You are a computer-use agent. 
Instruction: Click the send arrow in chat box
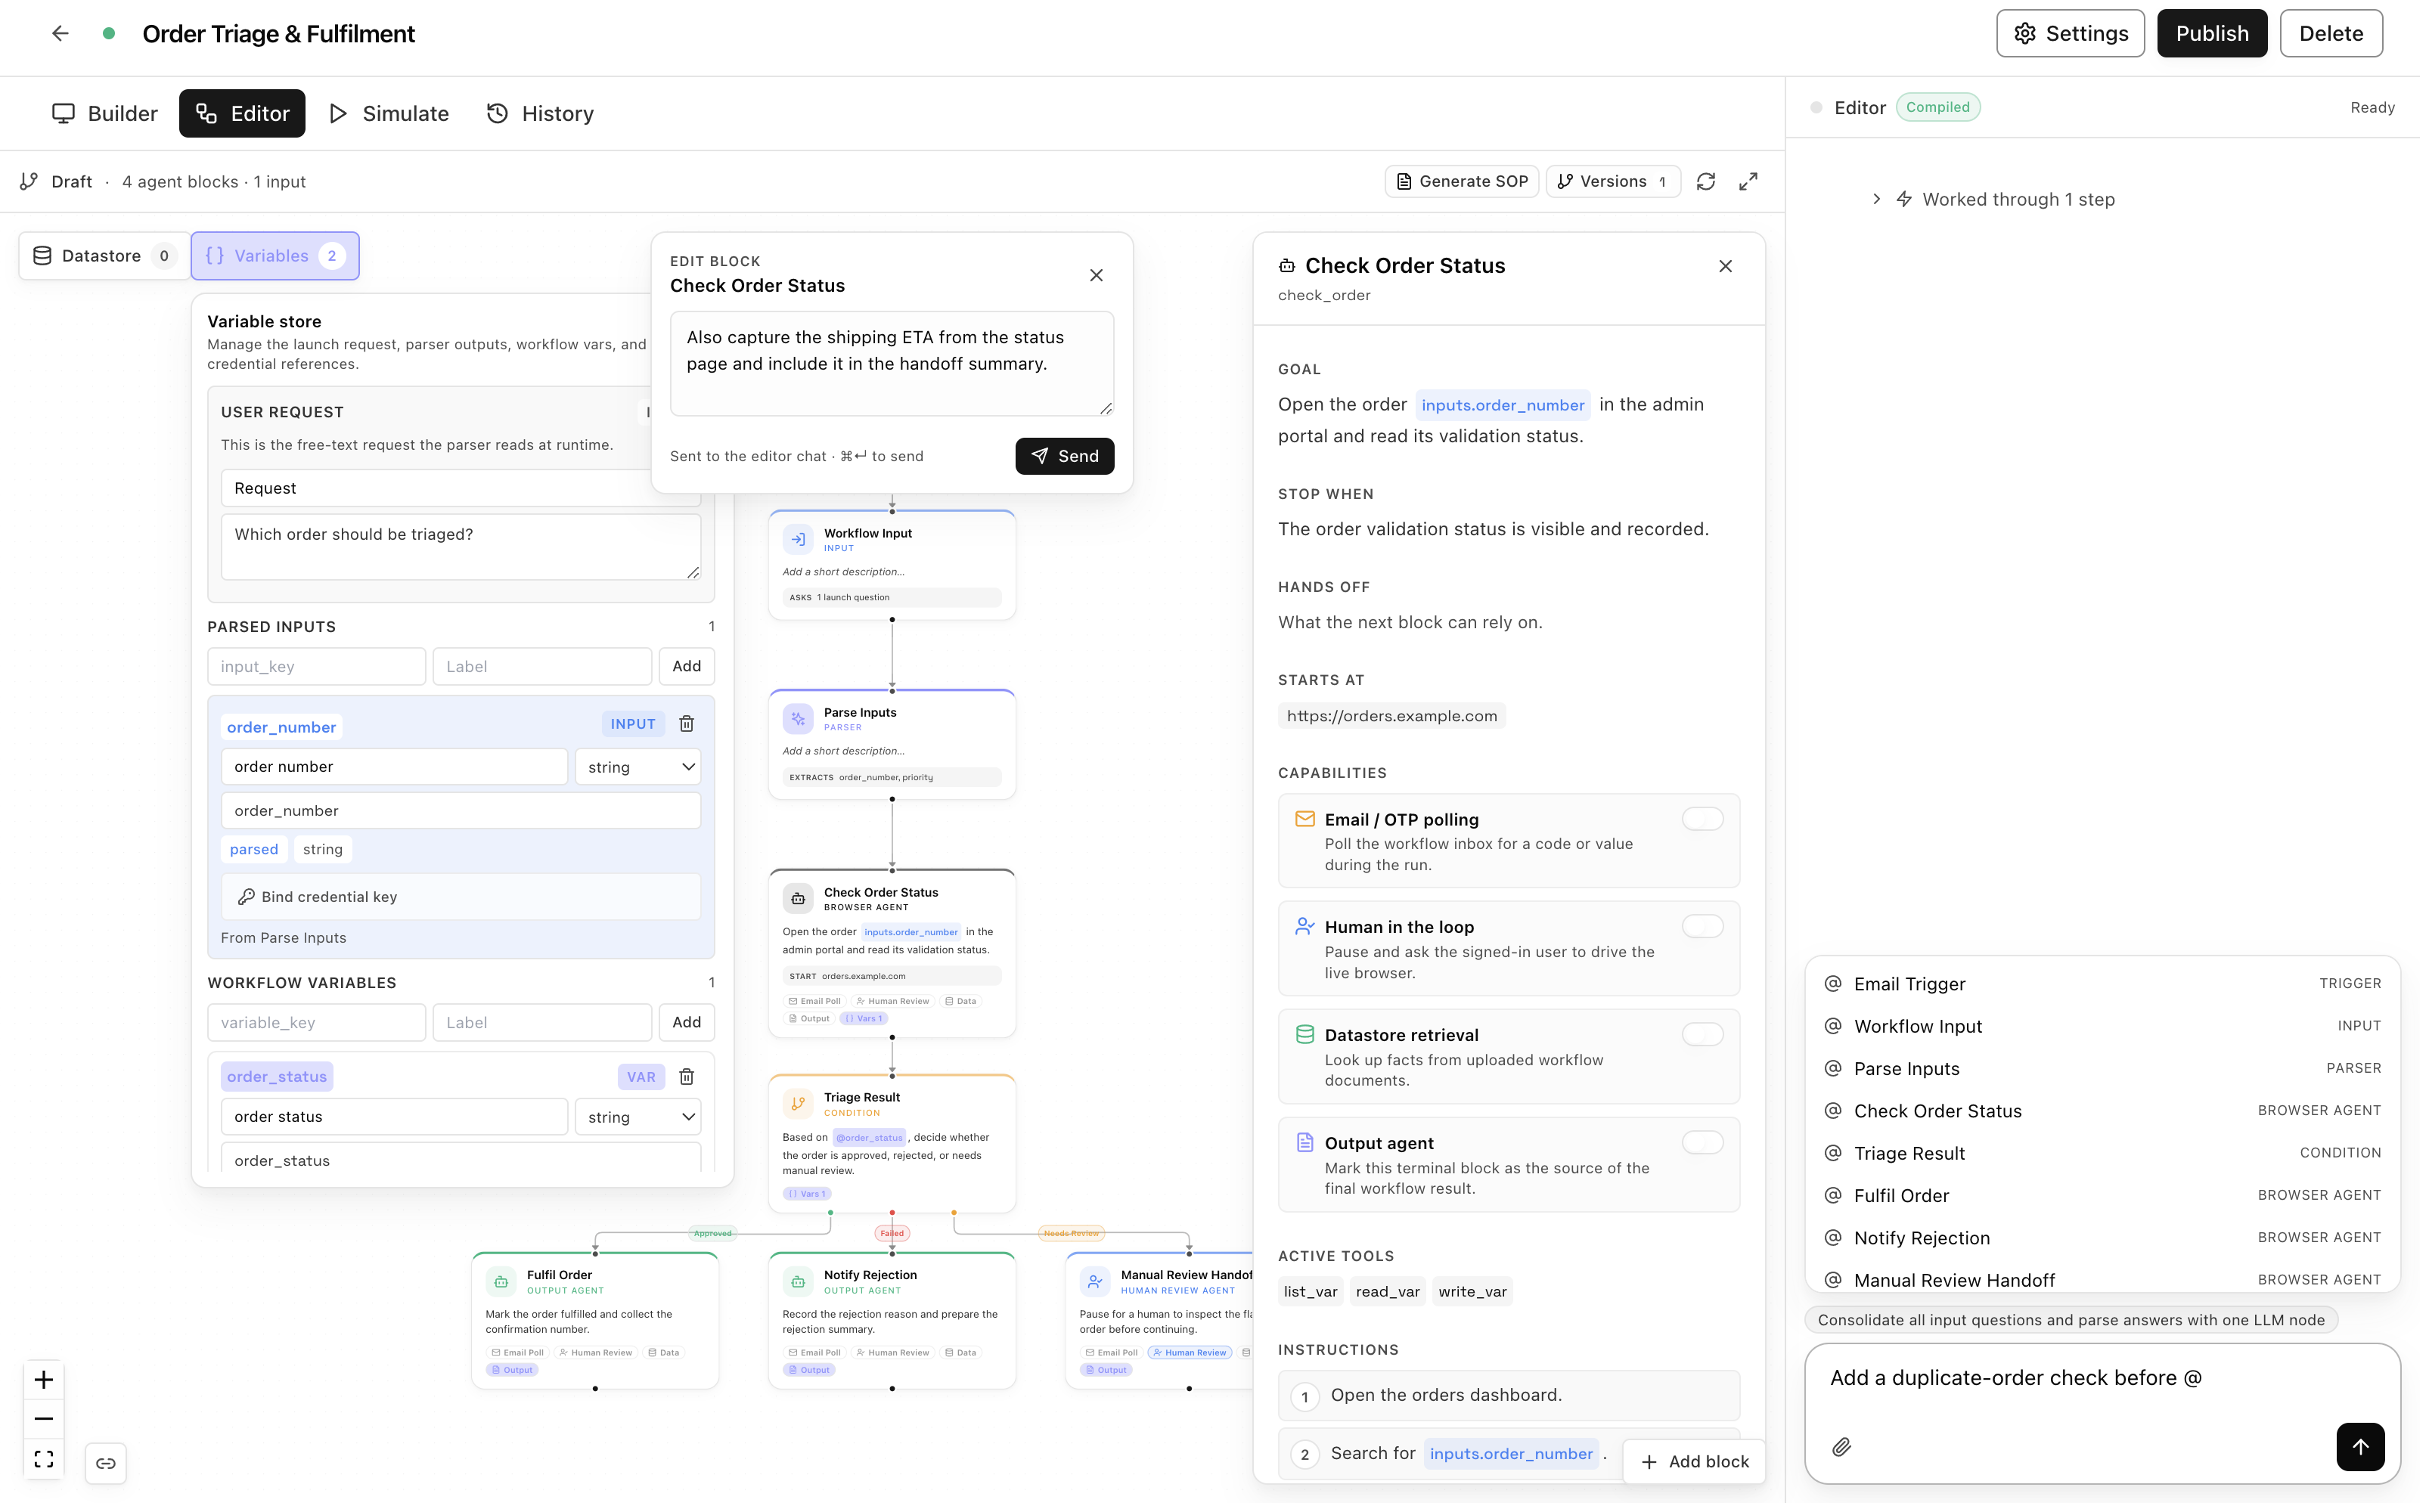click(2369, 1452)
